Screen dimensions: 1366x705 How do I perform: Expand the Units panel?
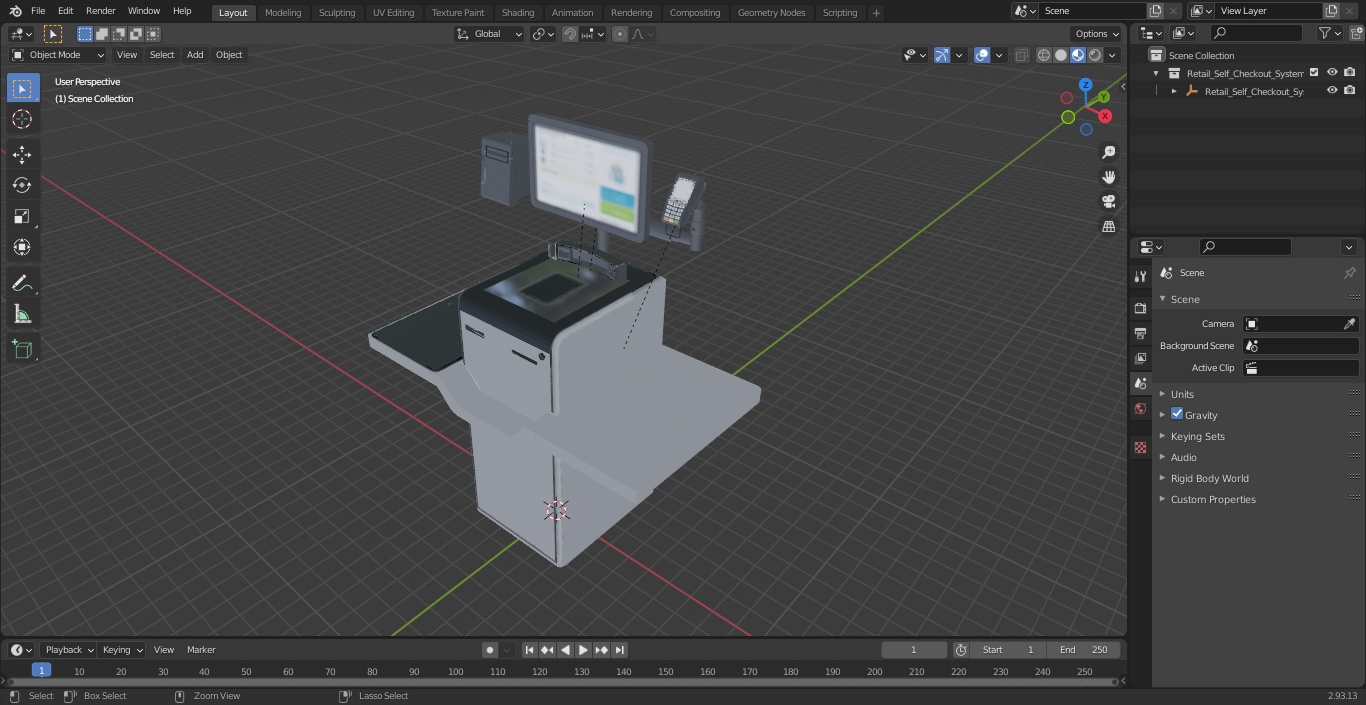[x=1181, y=394]
